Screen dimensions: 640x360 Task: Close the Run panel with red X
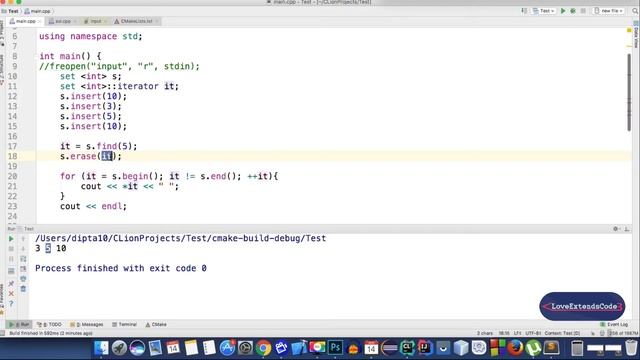tap(11, 294)
